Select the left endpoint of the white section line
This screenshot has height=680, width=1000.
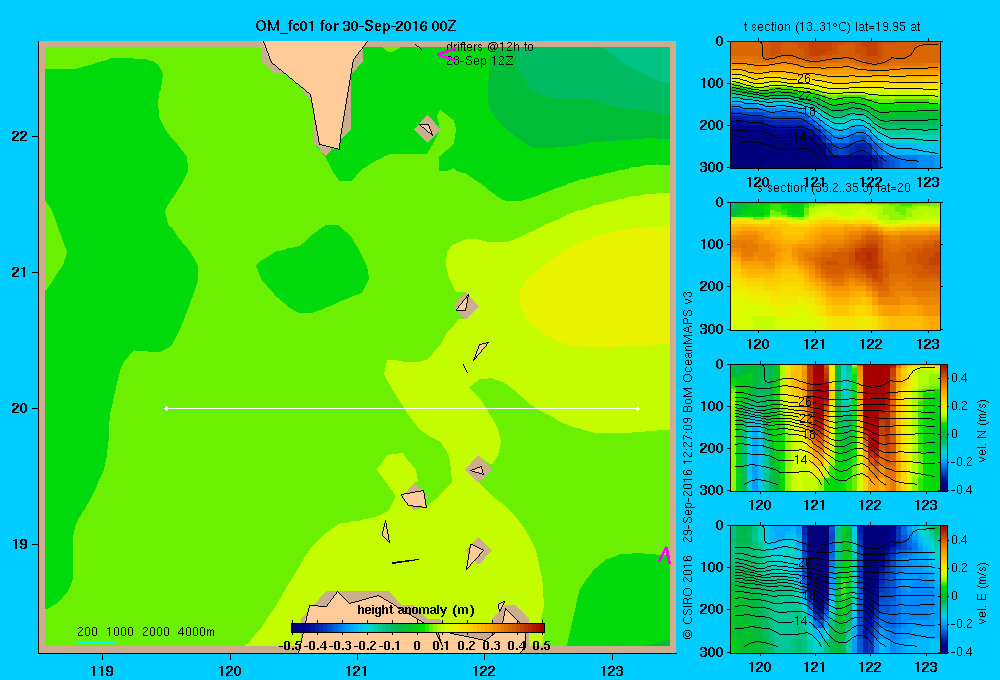[x=166, y=408]
